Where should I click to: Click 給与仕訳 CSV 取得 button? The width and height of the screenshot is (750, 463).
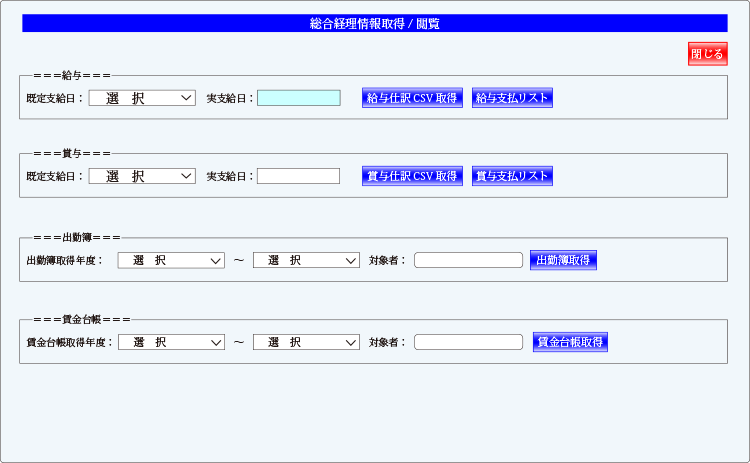[412, 98]
